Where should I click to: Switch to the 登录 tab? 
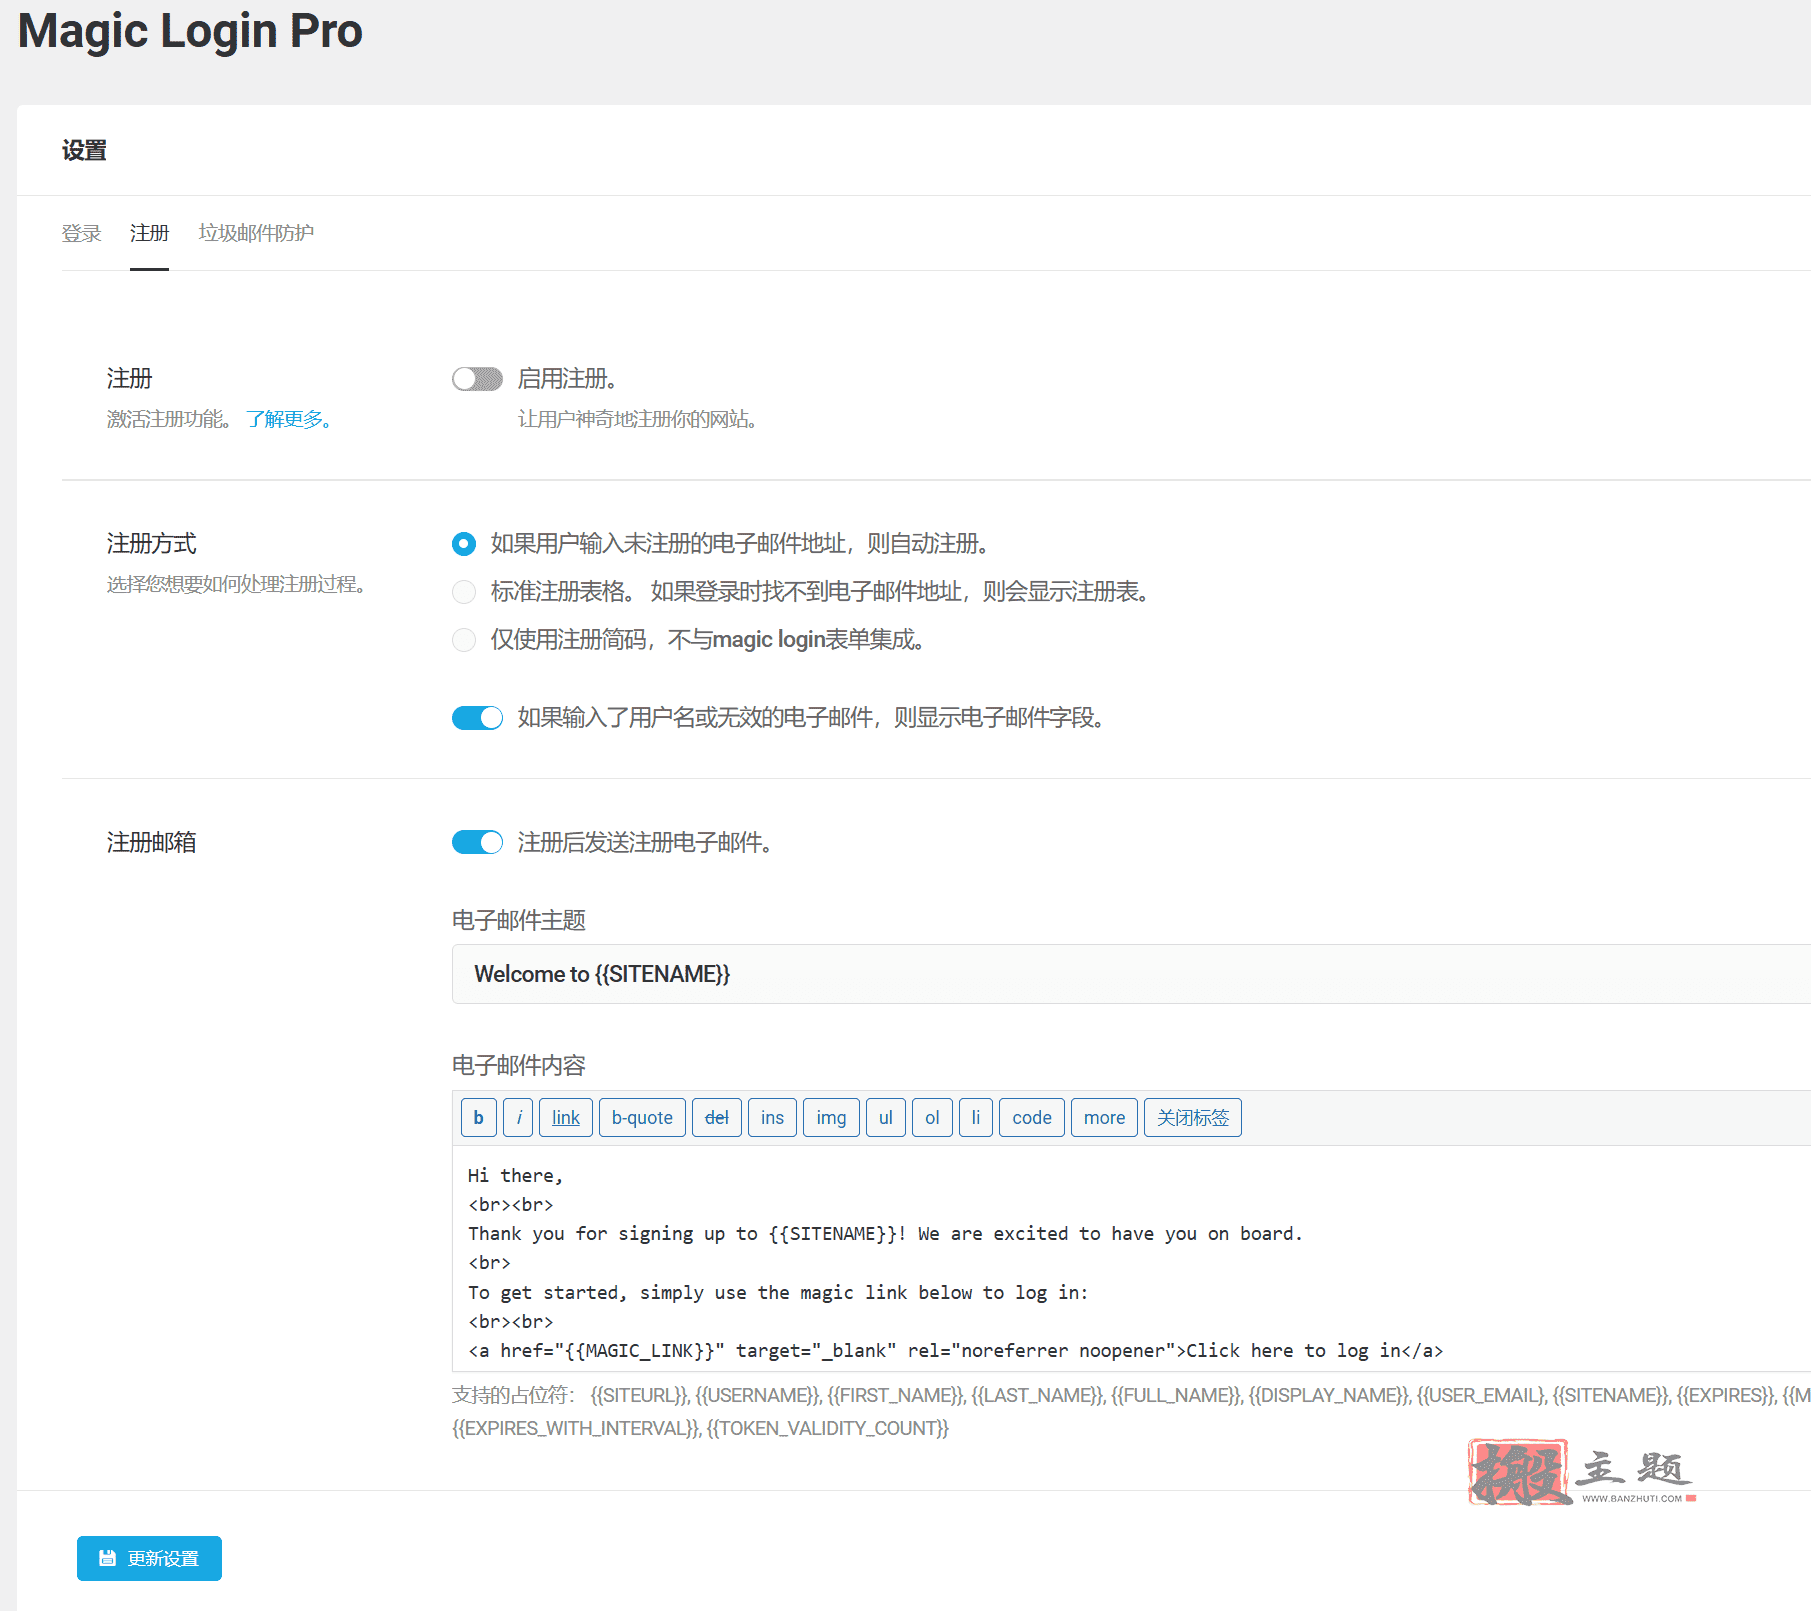coord(81,233)
